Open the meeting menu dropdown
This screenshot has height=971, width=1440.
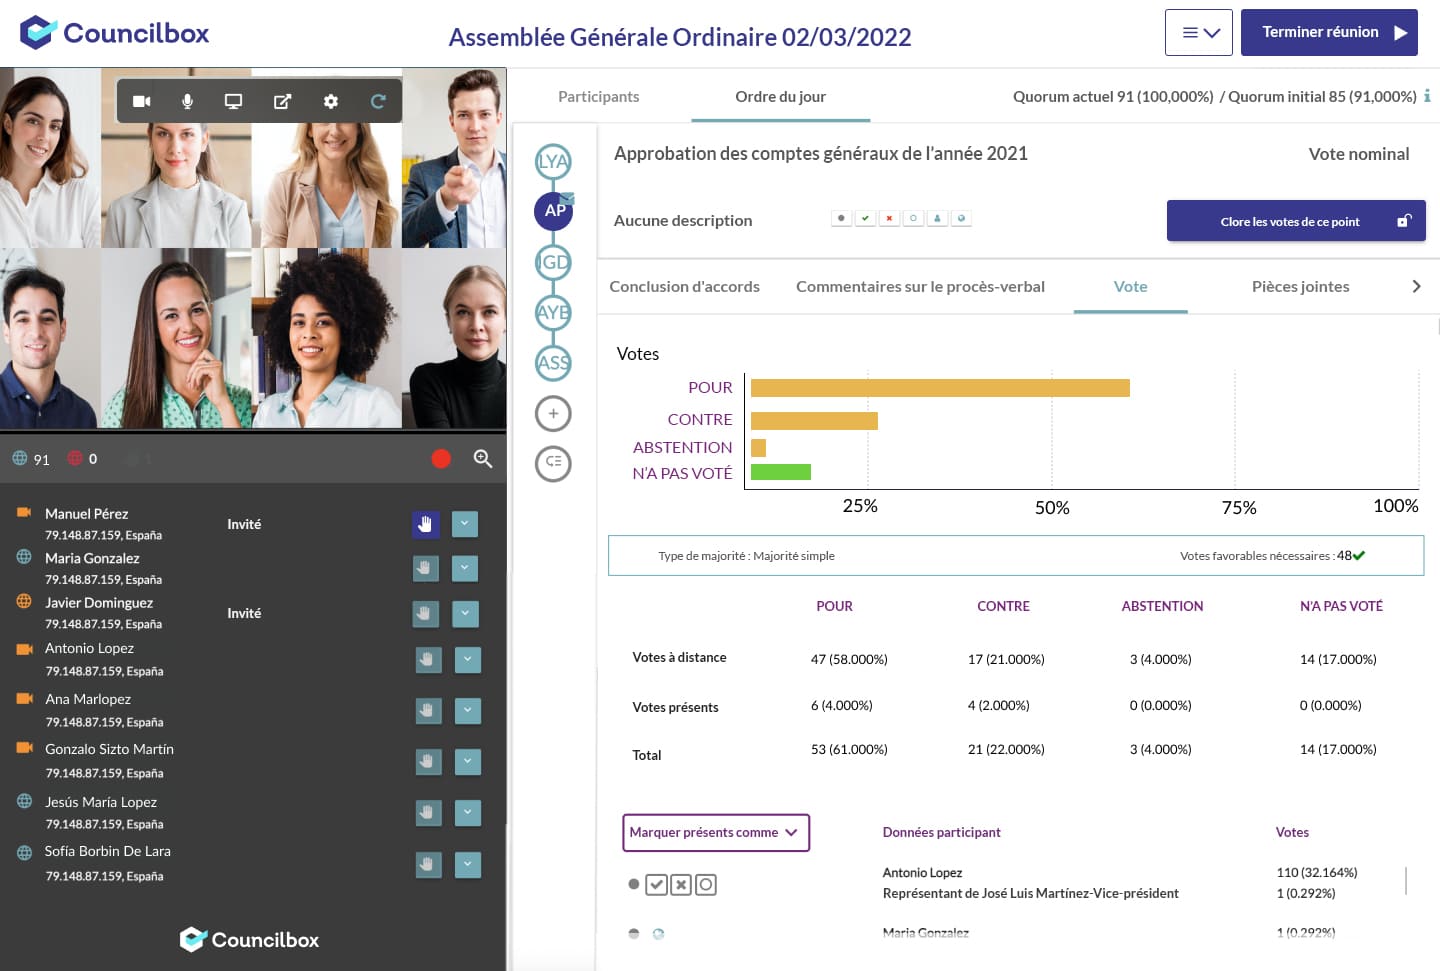[1199, 32]
